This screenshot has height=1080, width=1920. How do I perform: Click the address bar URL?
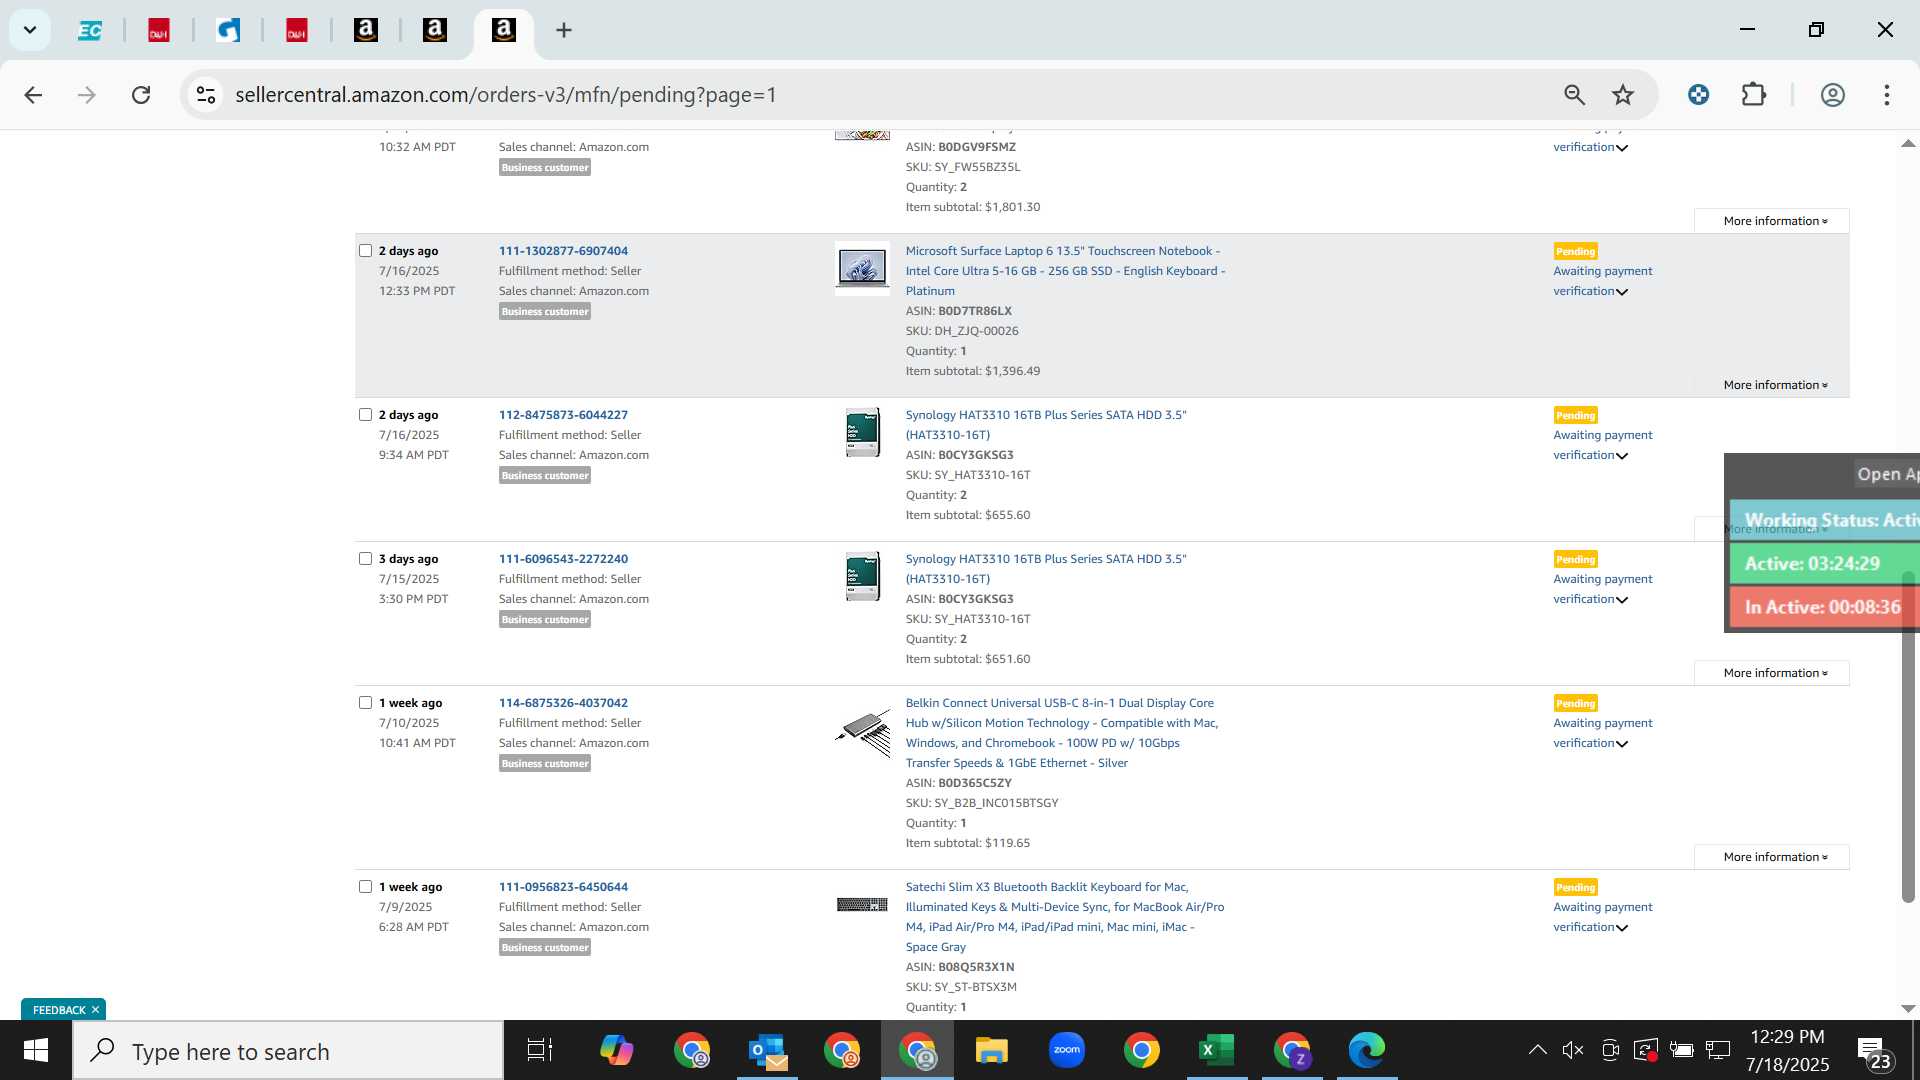point(506,95)
